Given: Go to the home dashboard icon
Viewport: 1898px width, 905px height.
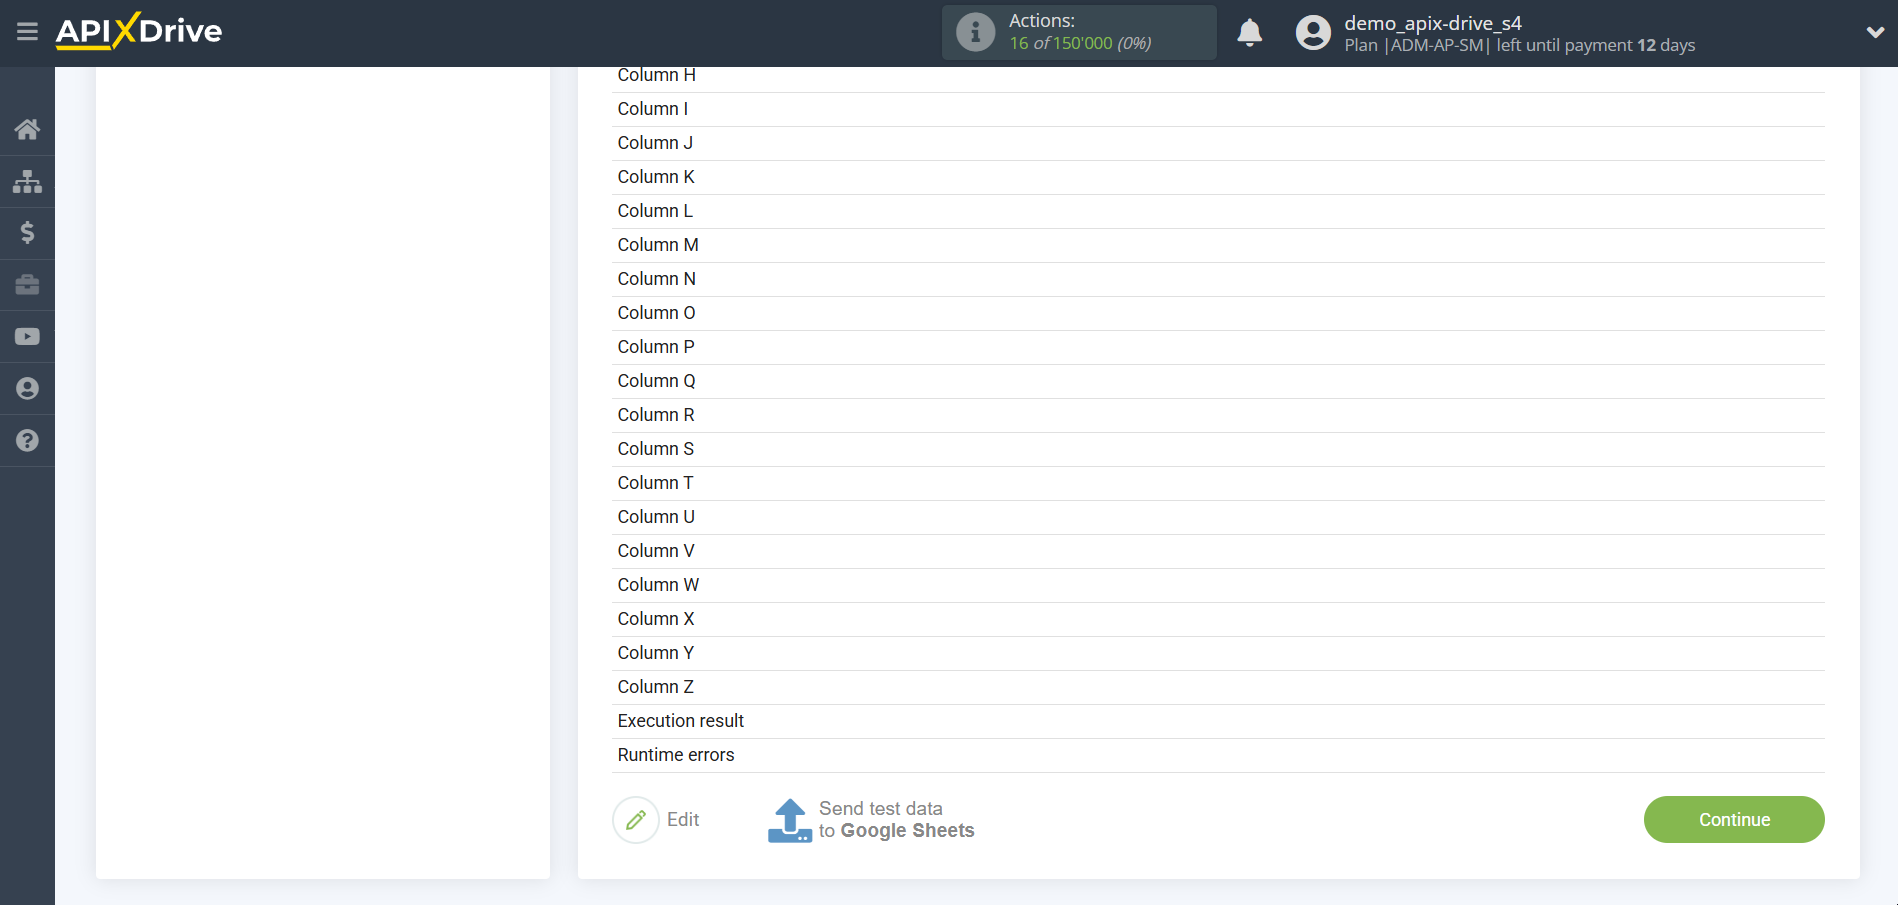Looking at the screenshot, I should coord(27,129).
